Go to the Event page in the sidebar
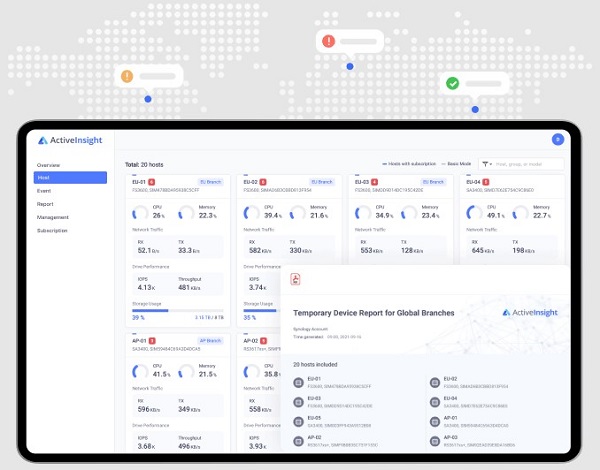The image size is (600, 470). click(45, 190)
